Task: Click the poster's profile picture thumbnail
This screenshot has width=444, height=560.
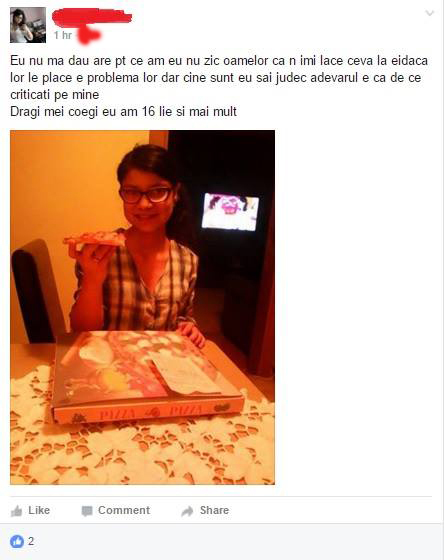Action: pyautogui.click(x=28, y=25)
